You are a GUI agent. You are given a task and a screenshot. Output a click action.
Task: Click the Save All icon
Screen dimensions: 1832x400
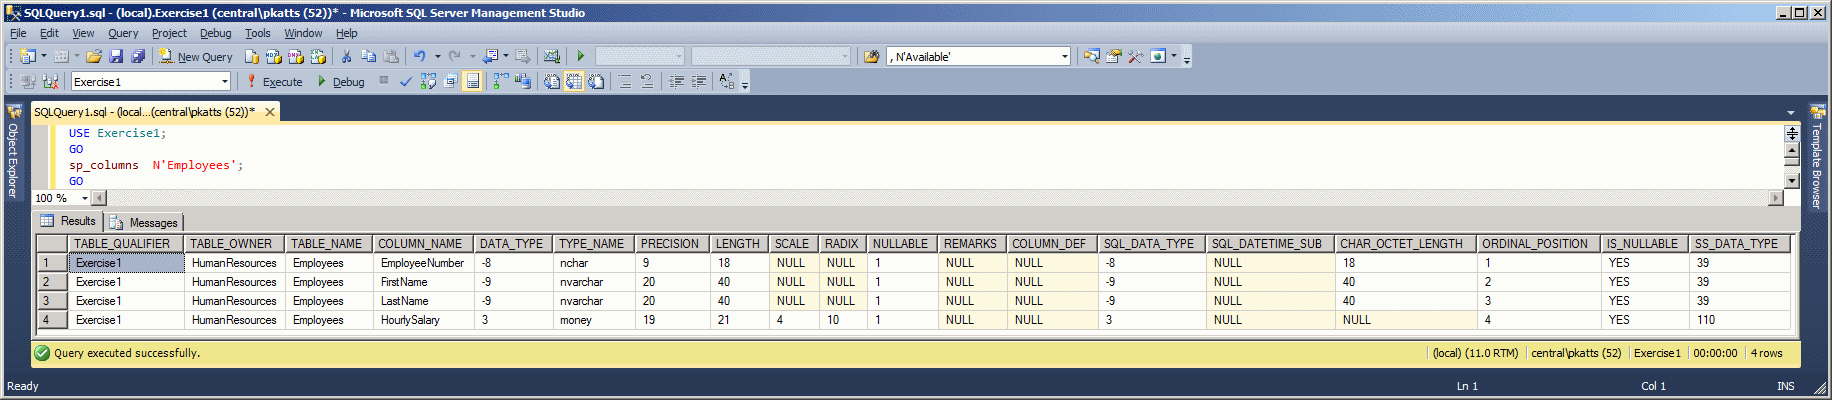point(138,56)
